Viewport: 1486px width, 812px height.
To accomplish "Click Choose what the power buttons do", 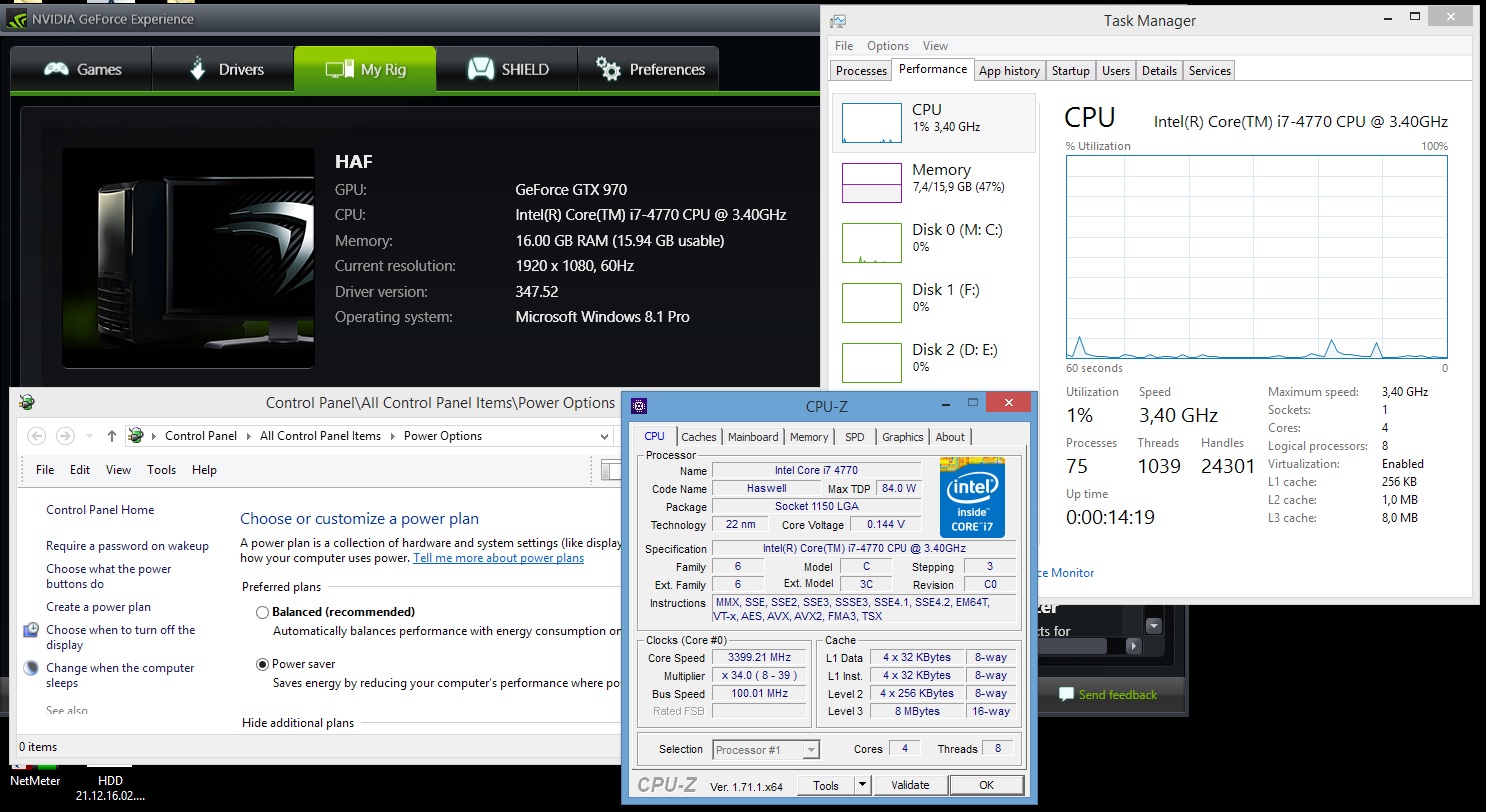I will [109, 576].
